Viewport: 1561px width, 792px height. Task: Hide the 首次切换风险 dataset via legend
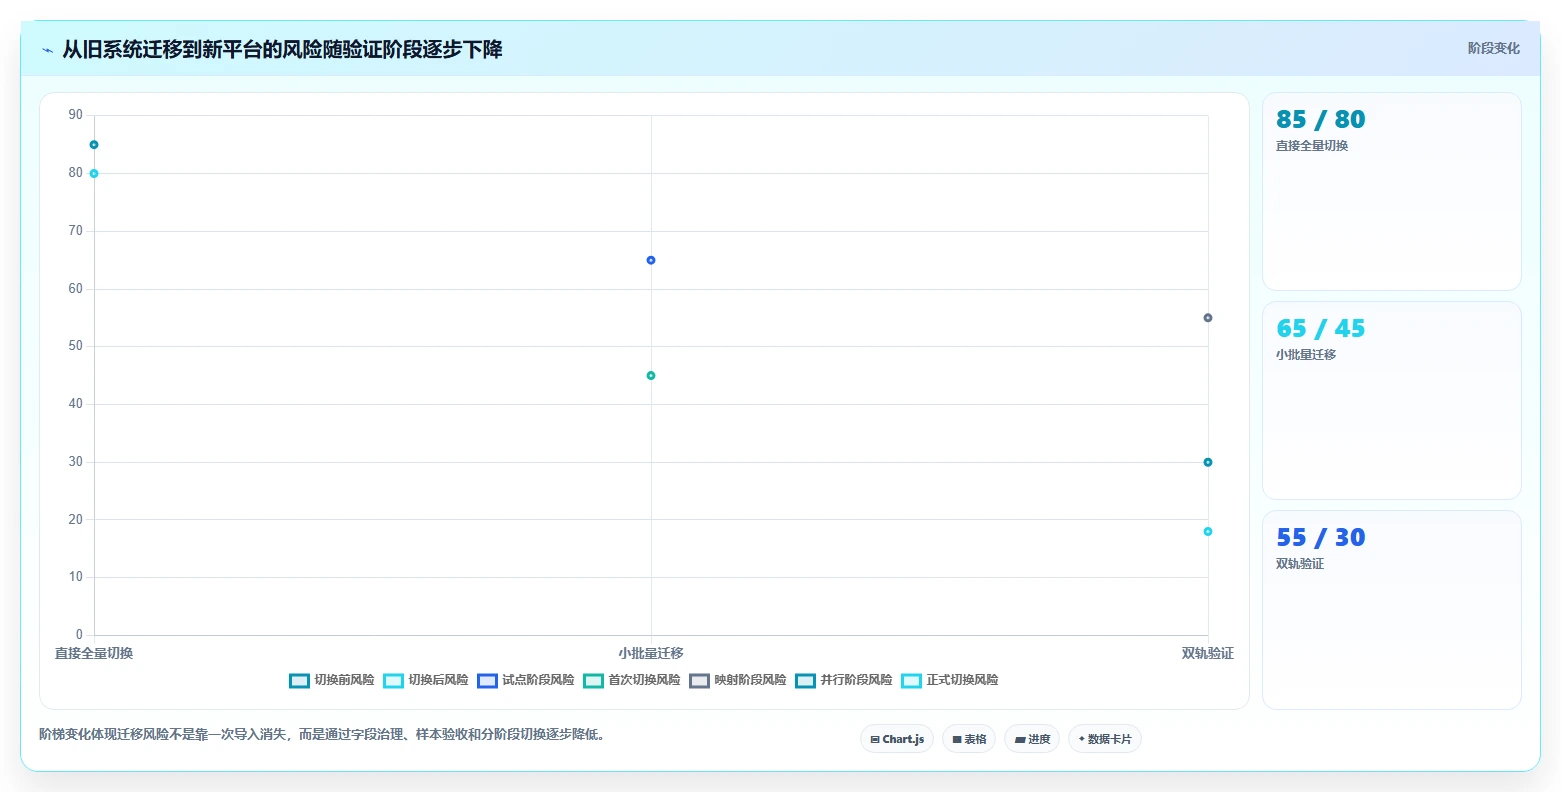tap(631, 680)
